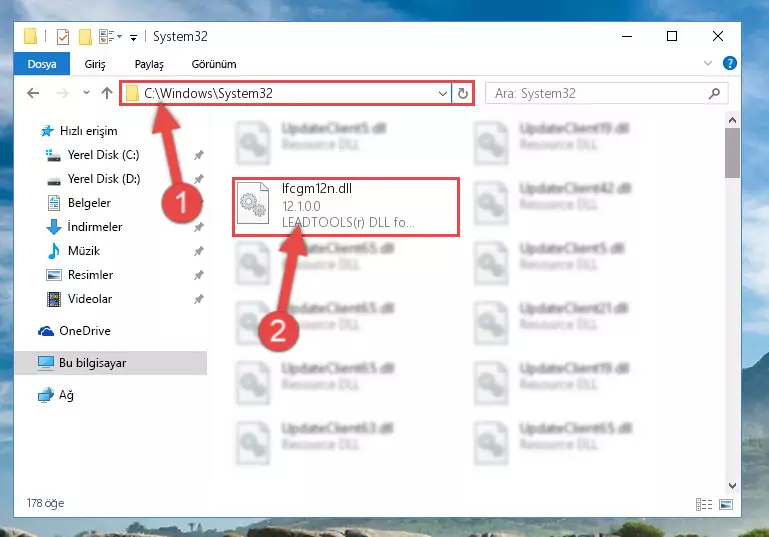Screen dimensions: 769x537
Task: Click the pin icon next to Videolar
Action: coord(199,300)
